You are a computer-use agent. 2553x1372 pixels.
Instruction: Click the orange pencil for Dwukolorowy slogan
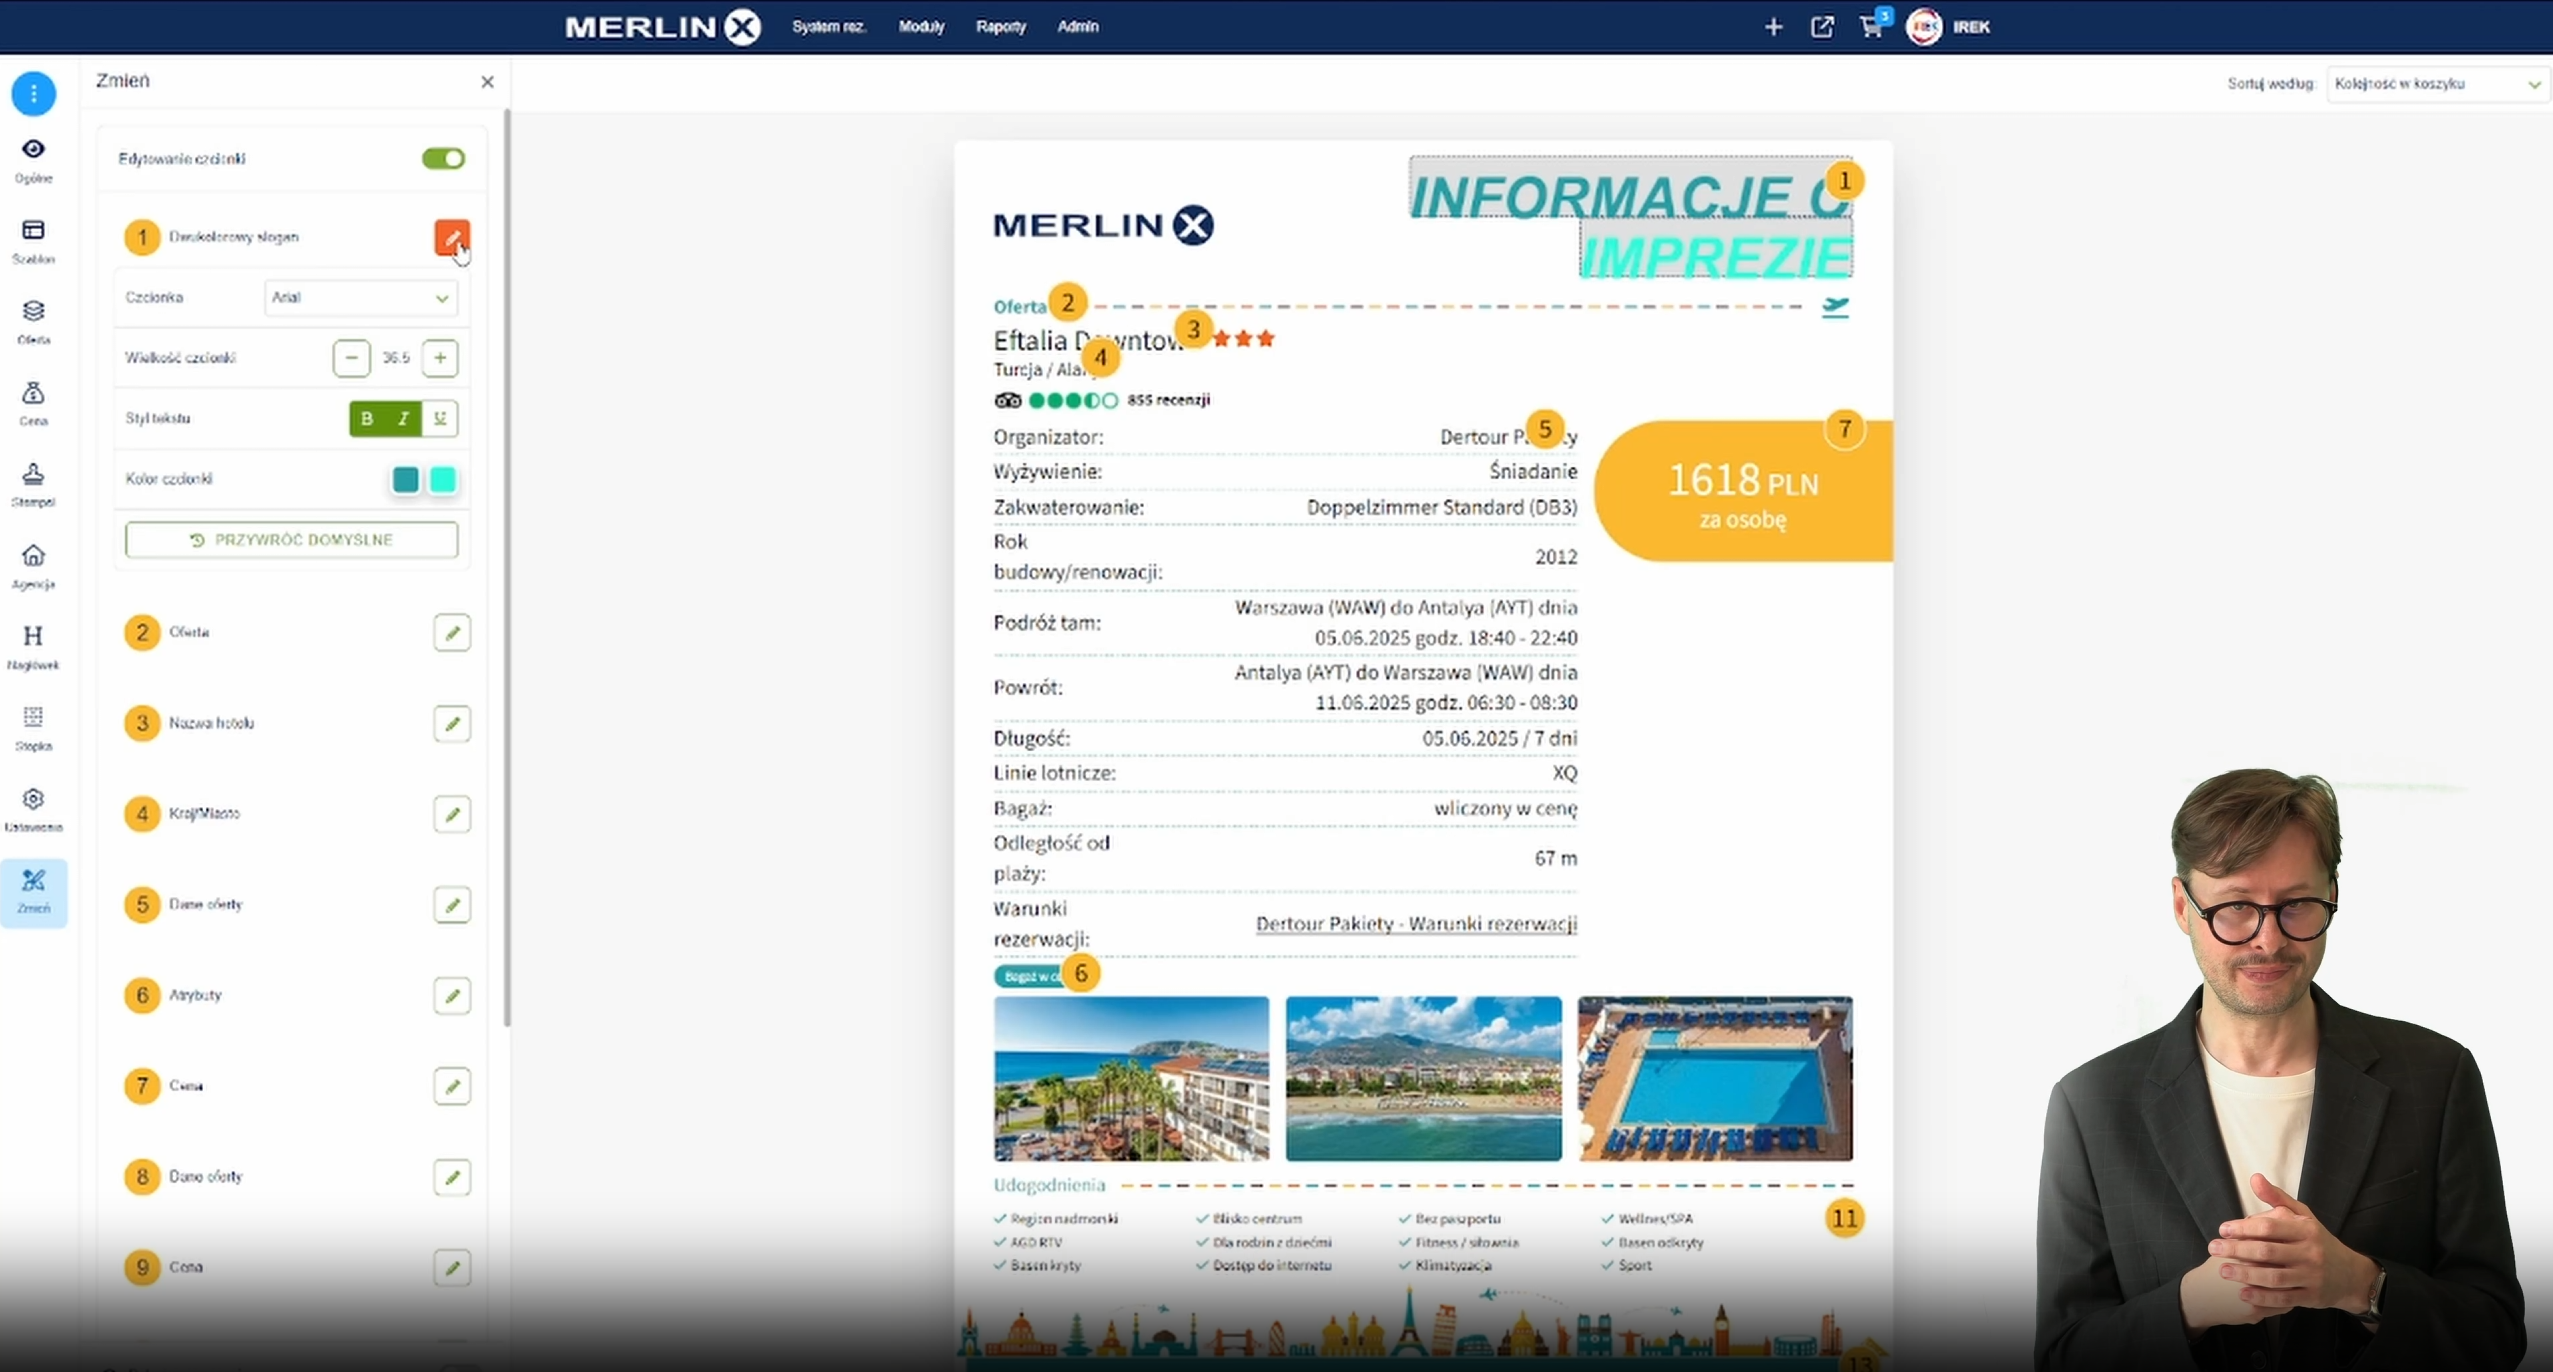pos(452,237)
